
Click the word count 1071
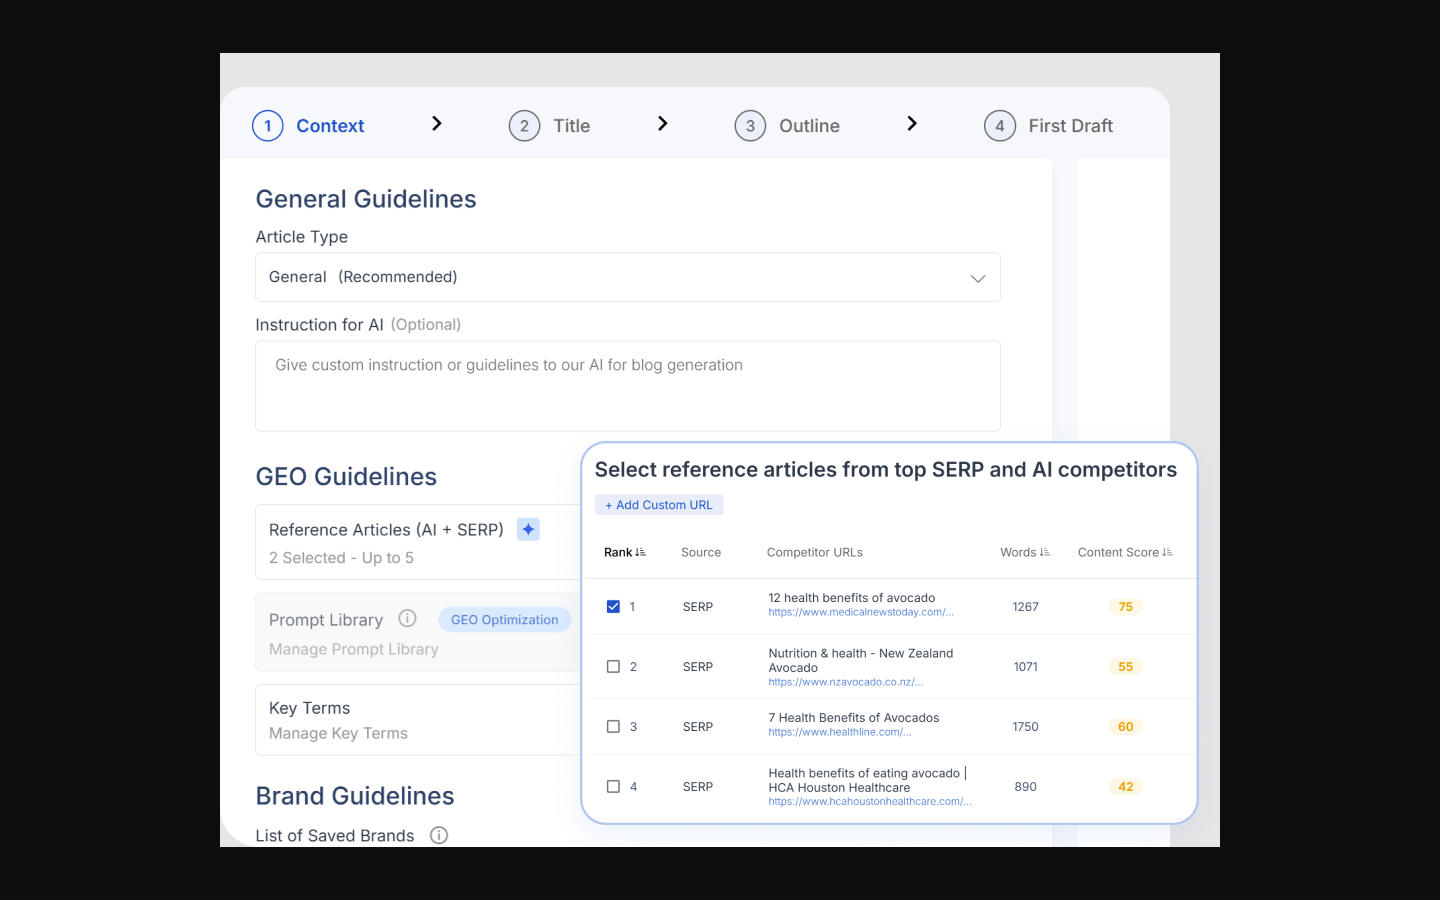click(x=1026, y=667)
